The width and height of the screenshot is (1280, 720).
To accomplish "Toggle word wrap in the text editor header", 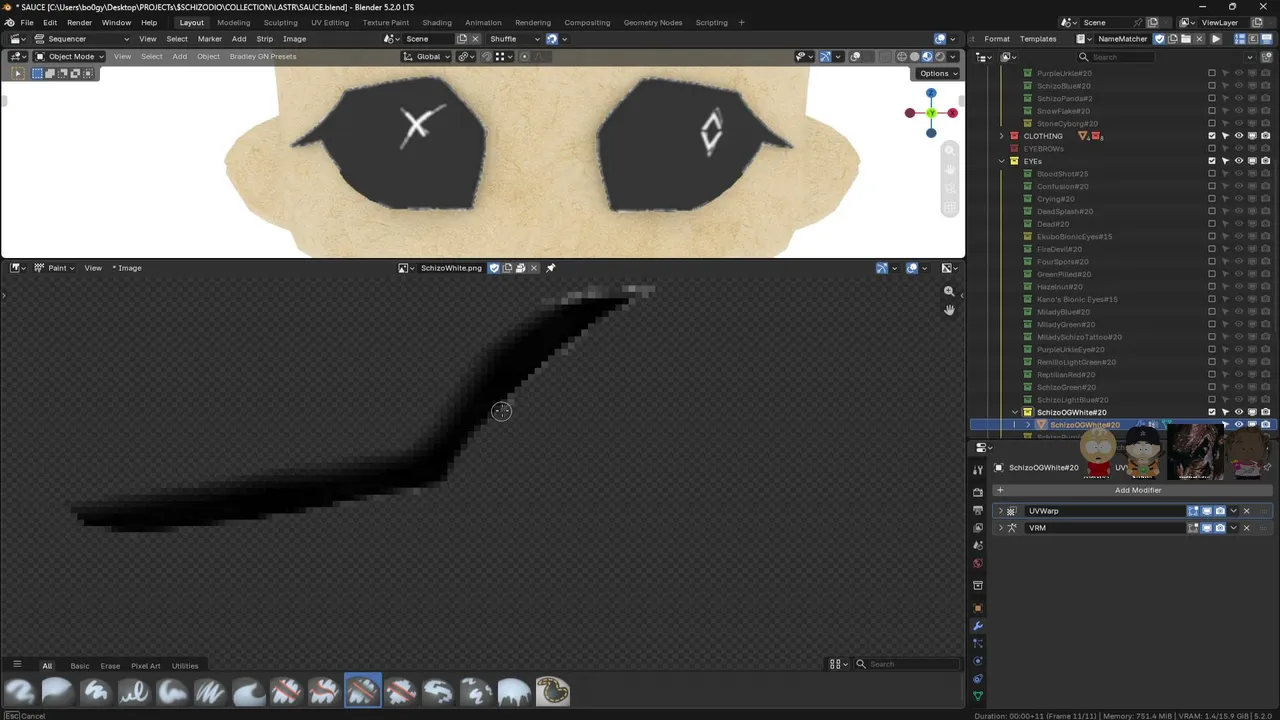I will pyautogui.click(x=1253, y=39).
